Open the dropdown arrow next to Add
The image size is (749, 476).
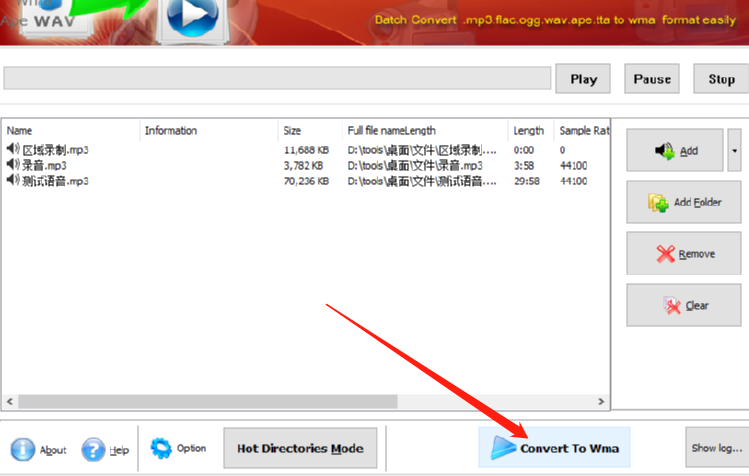pyautogui.click(x=734, y=151)
